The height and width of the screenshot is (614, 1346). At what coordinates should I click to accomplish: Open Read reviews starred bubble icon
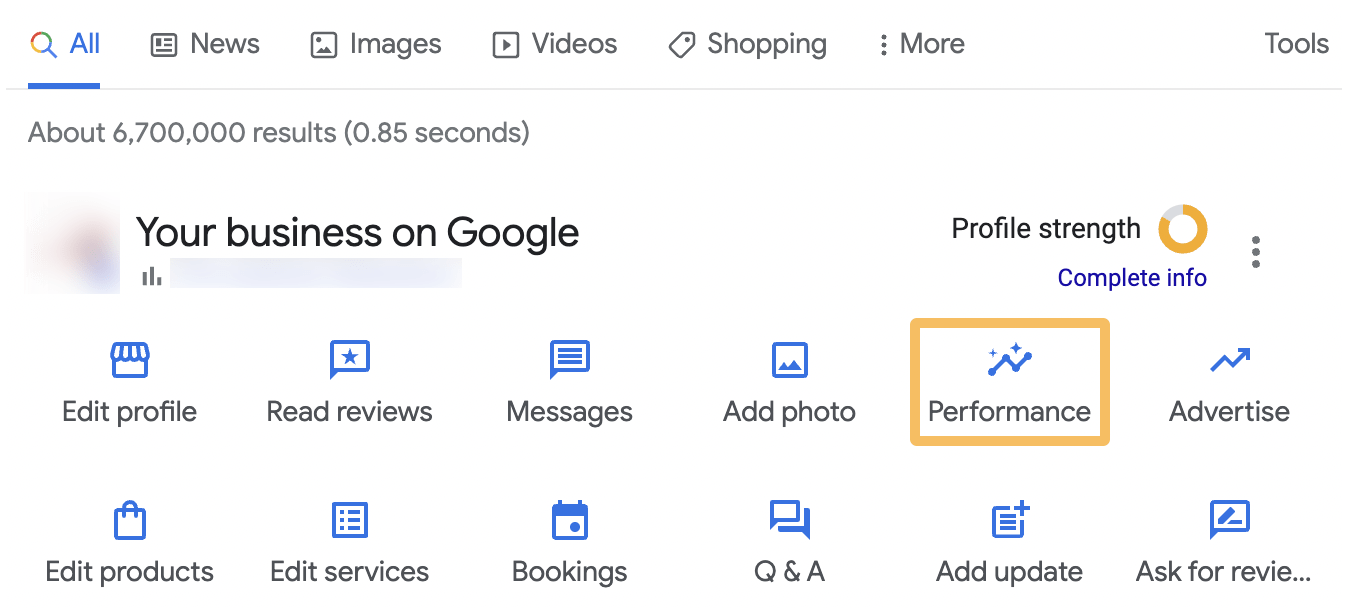(349, 360)
